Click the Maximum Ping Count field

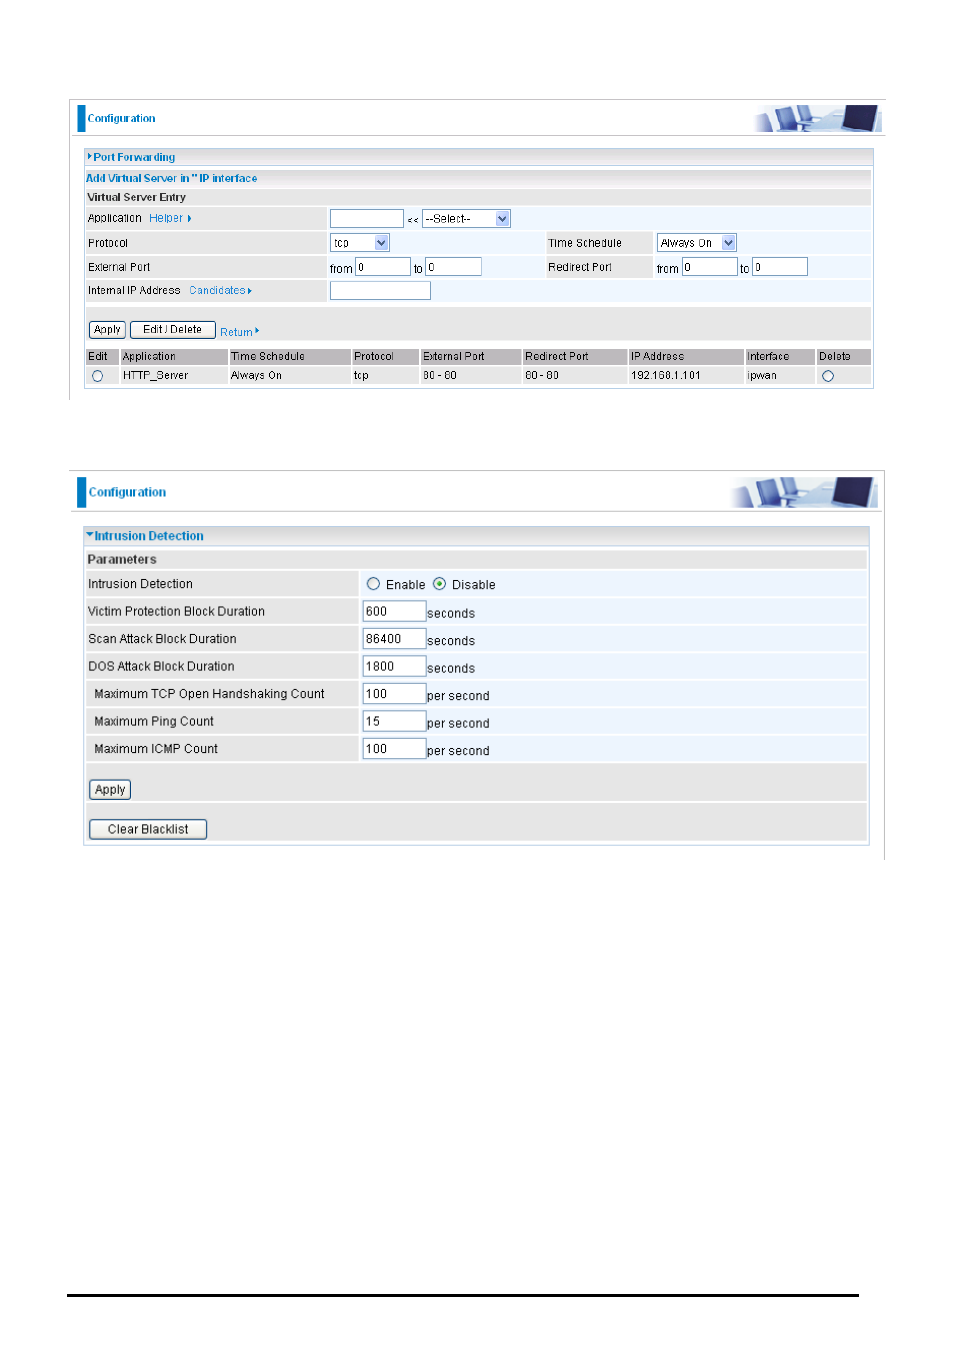[x=394, y=721]
